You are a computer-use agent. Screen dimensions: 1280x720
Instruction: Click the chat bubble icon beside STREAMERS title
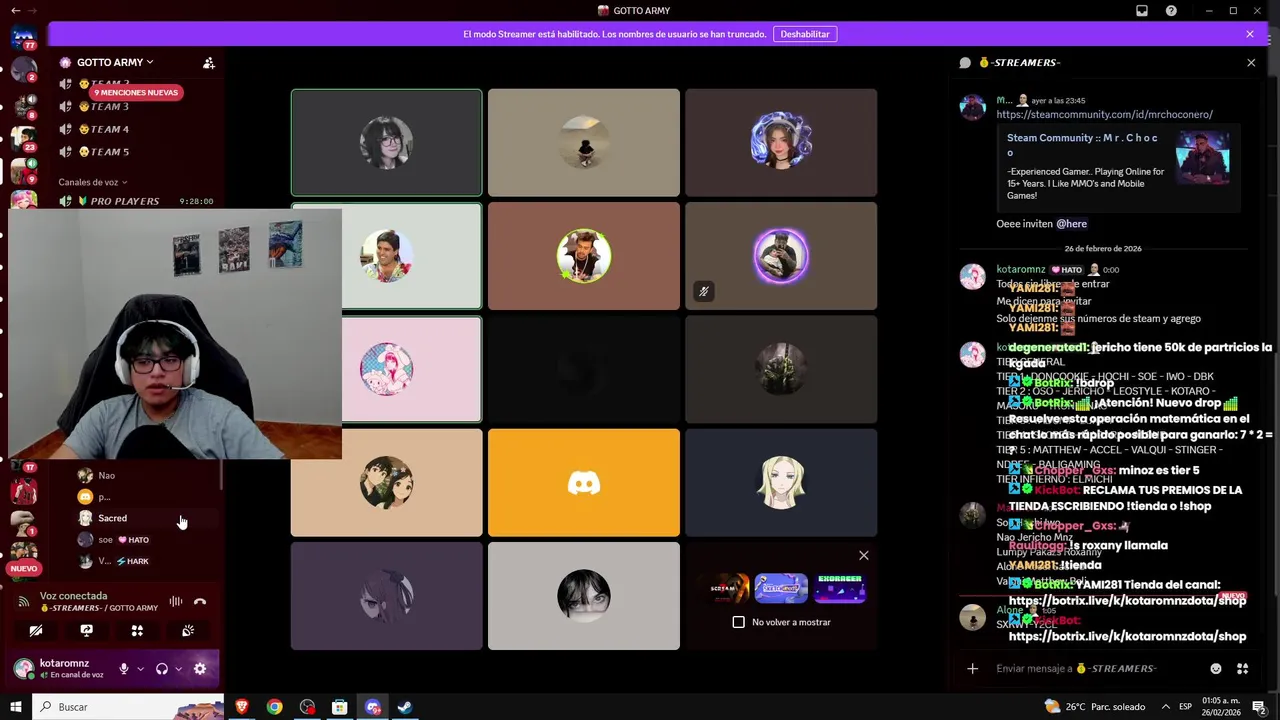pos(965,63)
